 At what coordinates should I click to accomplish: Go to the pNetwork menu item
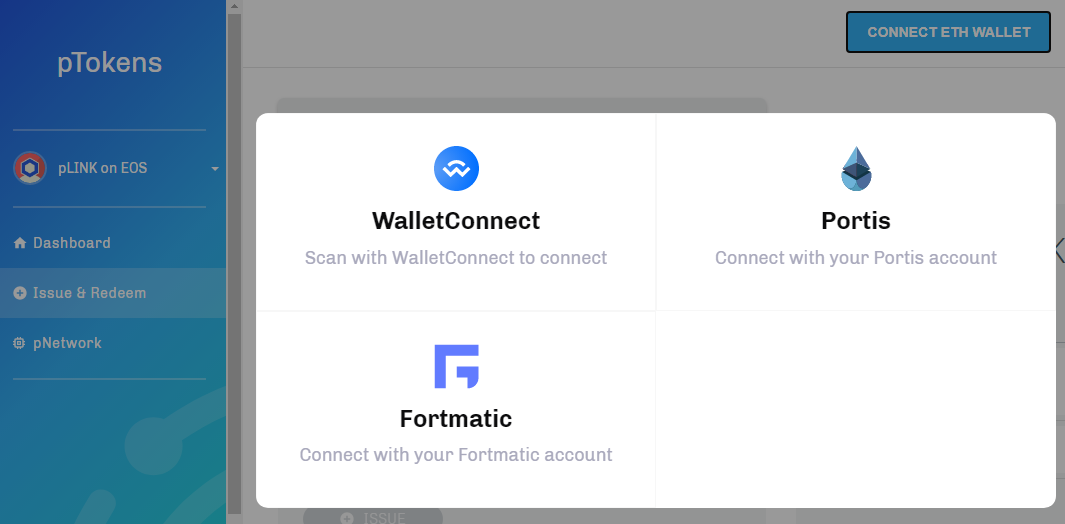(x=113, y=343)
